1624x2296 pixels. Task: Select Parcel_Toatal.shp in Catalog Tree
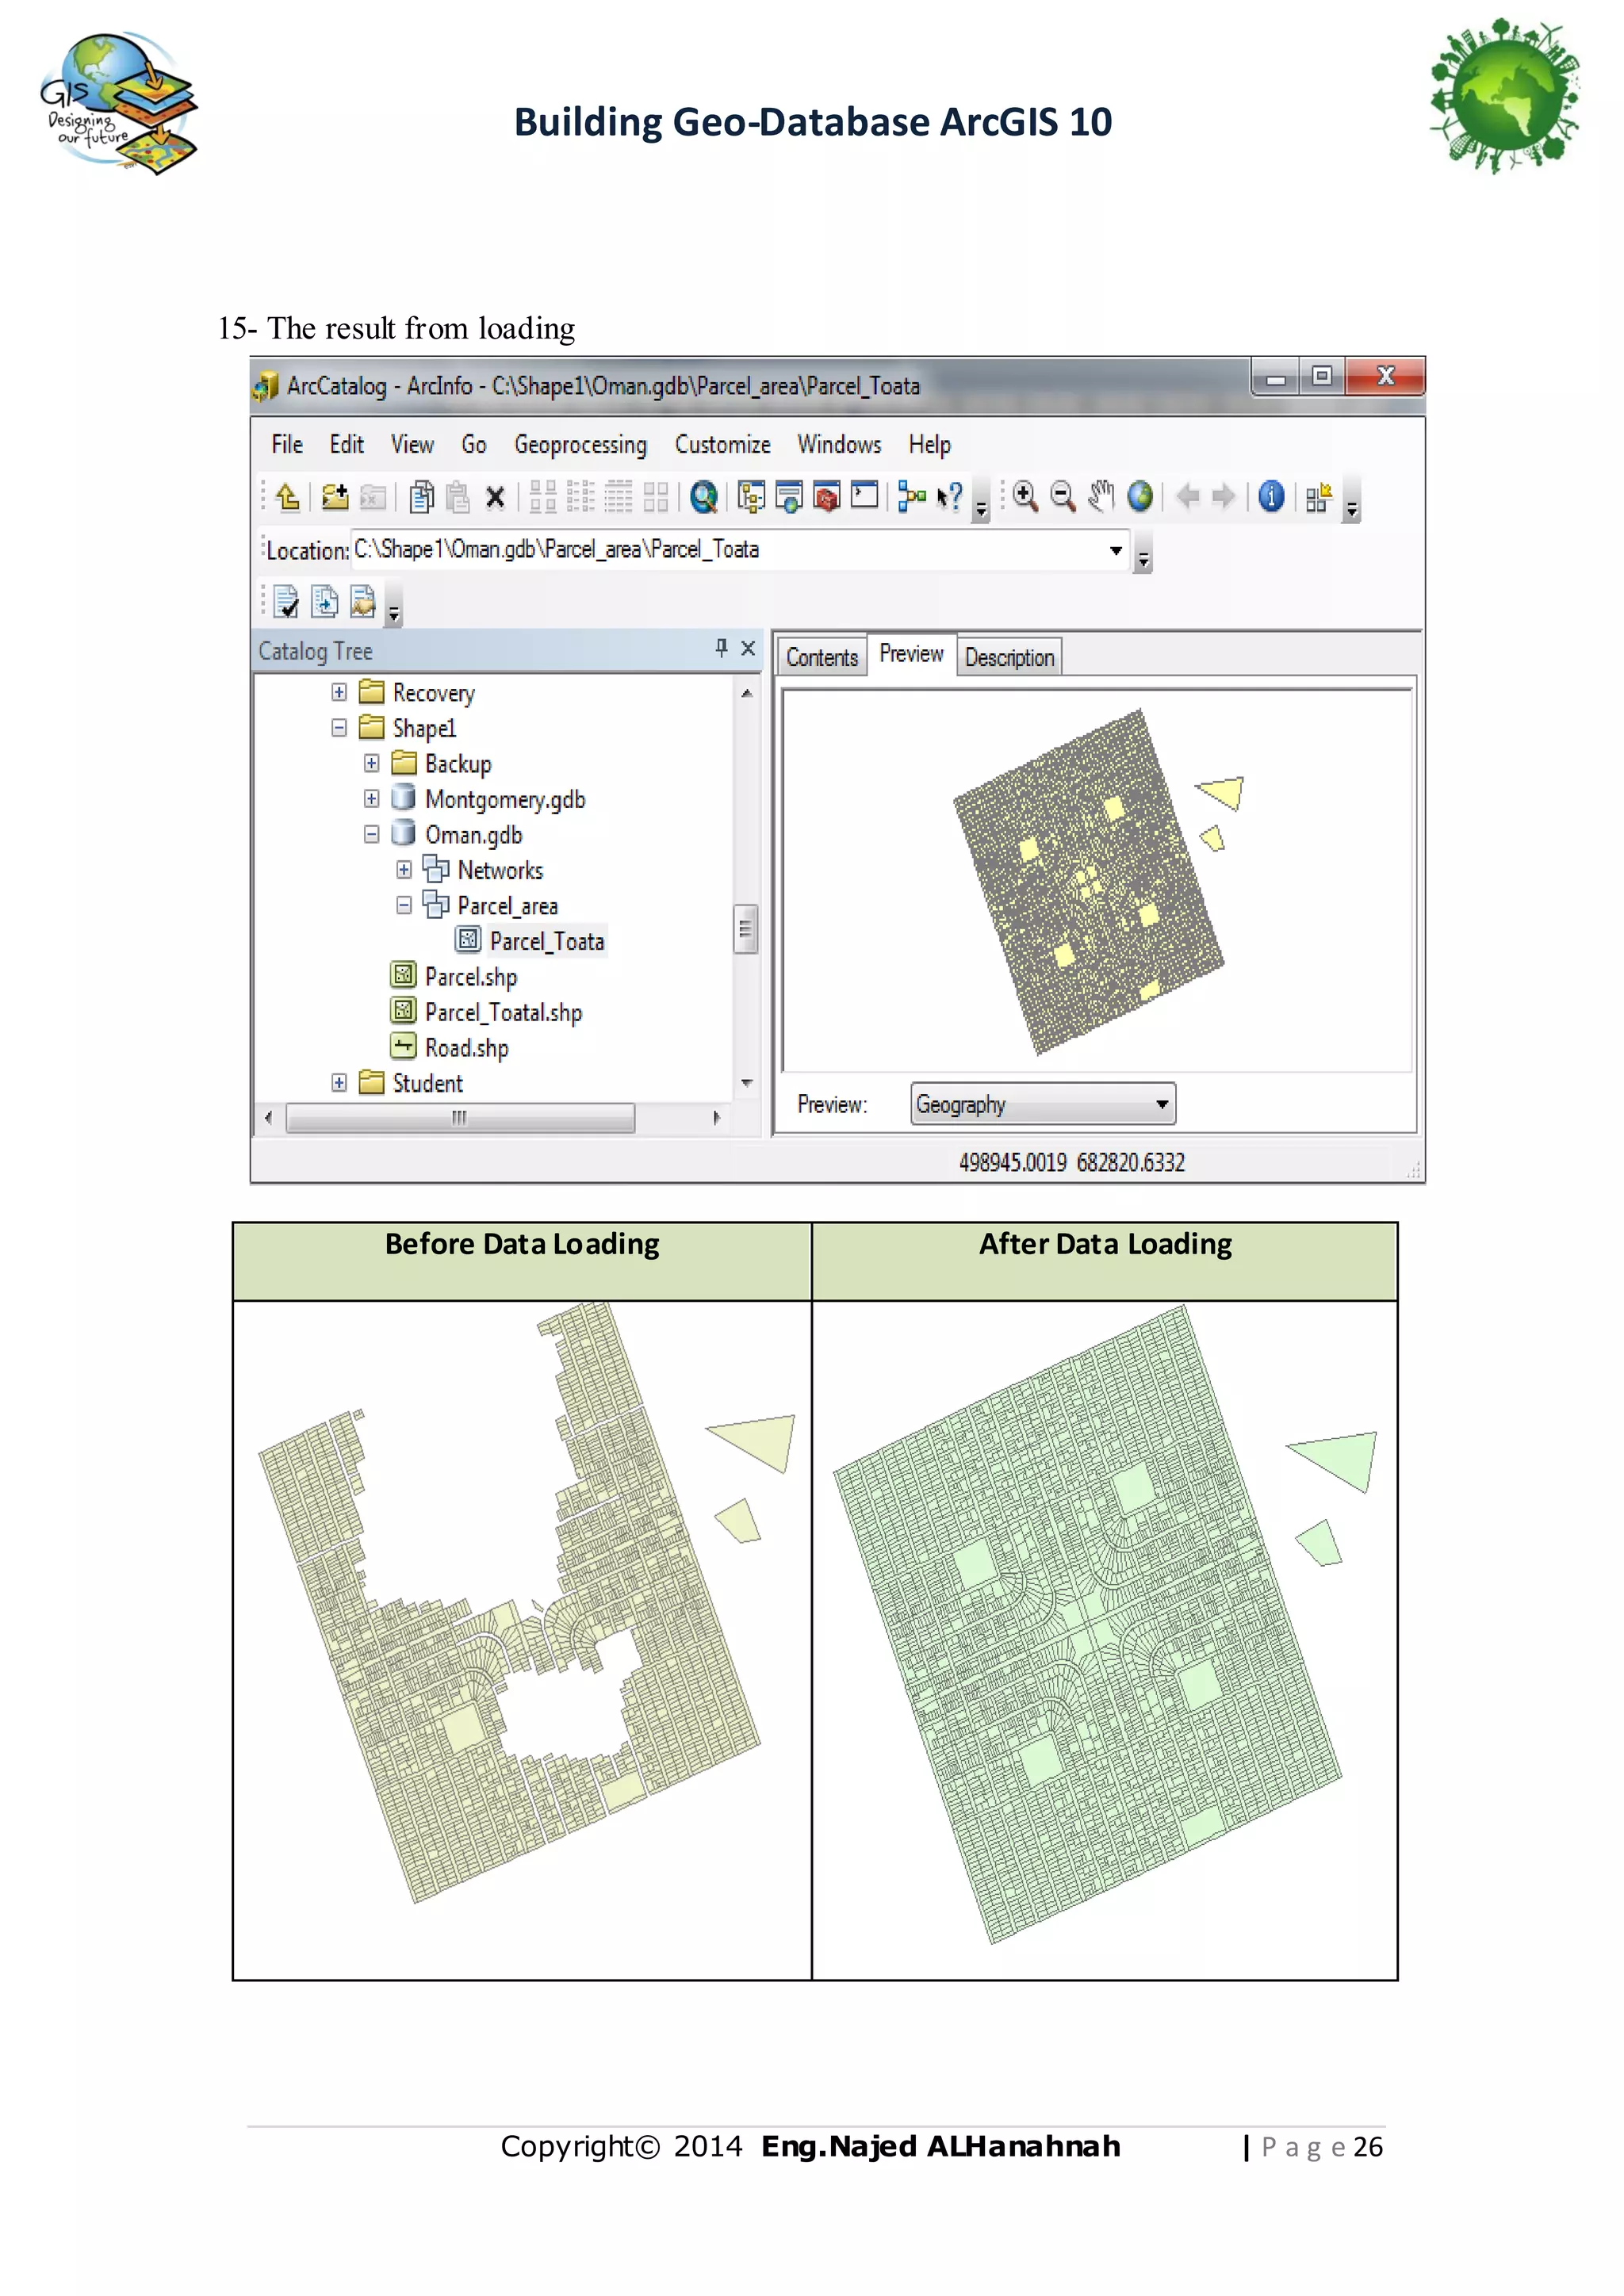(x=503, y=1012)
